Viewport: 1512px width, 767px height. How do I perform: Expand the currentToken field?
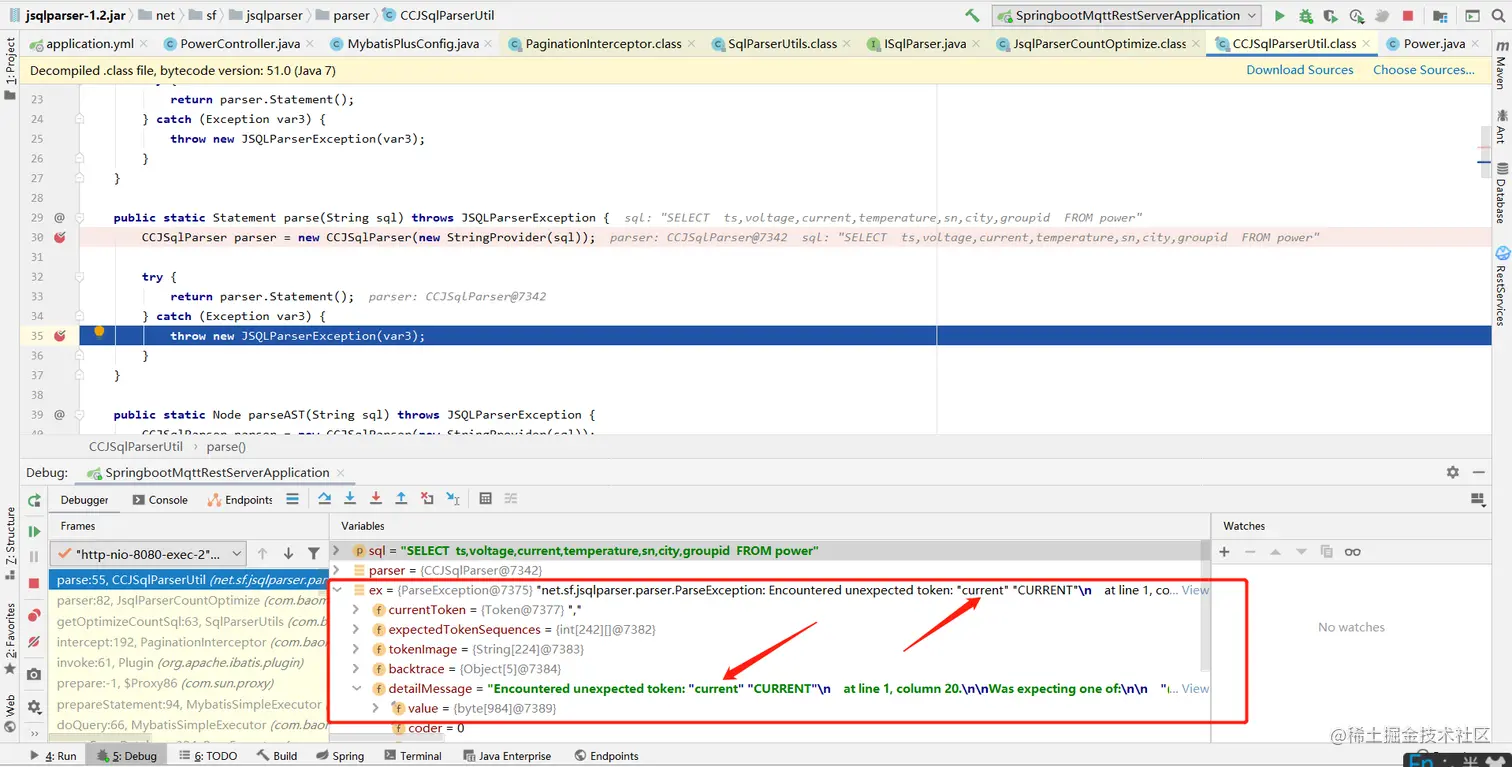point(356,610)
